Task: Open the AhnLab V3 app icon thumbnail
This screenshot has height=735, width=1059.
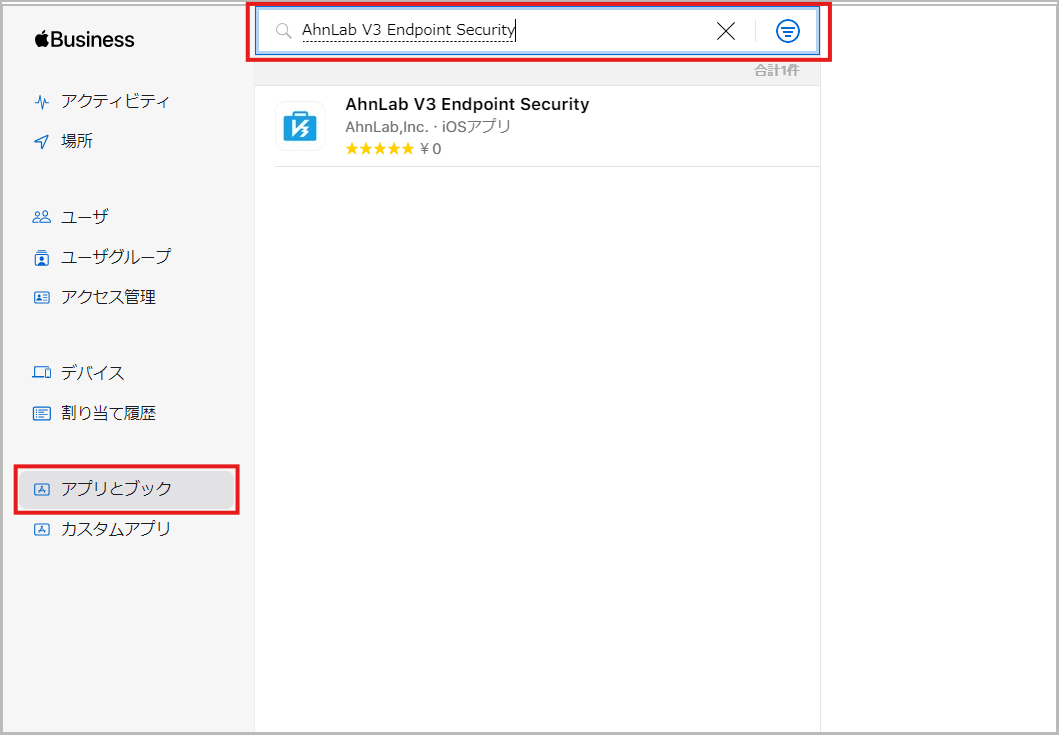Action: tap(300, 127)
